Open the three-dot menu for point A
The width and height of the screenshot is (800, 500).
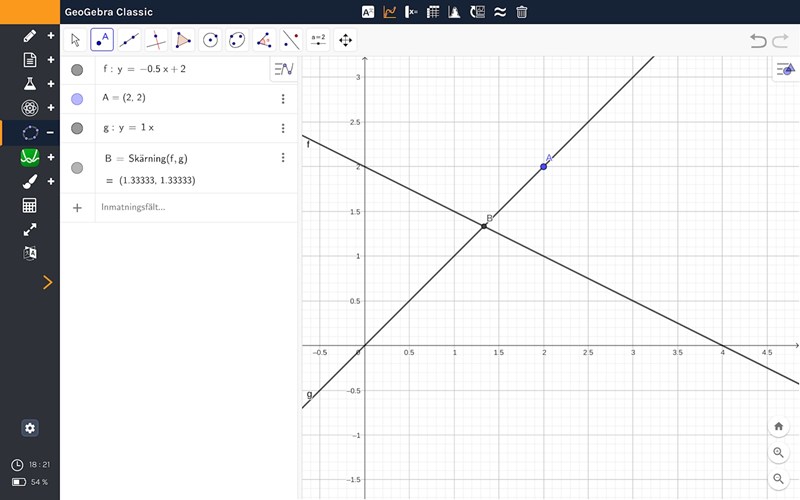tap(283, 99)
